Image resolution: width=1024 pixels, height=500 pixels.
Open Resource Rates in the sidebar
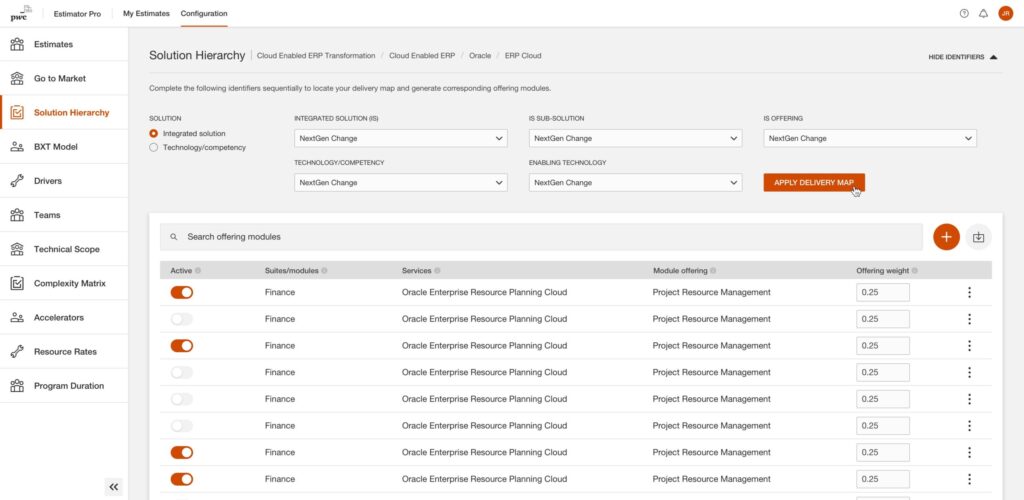64,351
